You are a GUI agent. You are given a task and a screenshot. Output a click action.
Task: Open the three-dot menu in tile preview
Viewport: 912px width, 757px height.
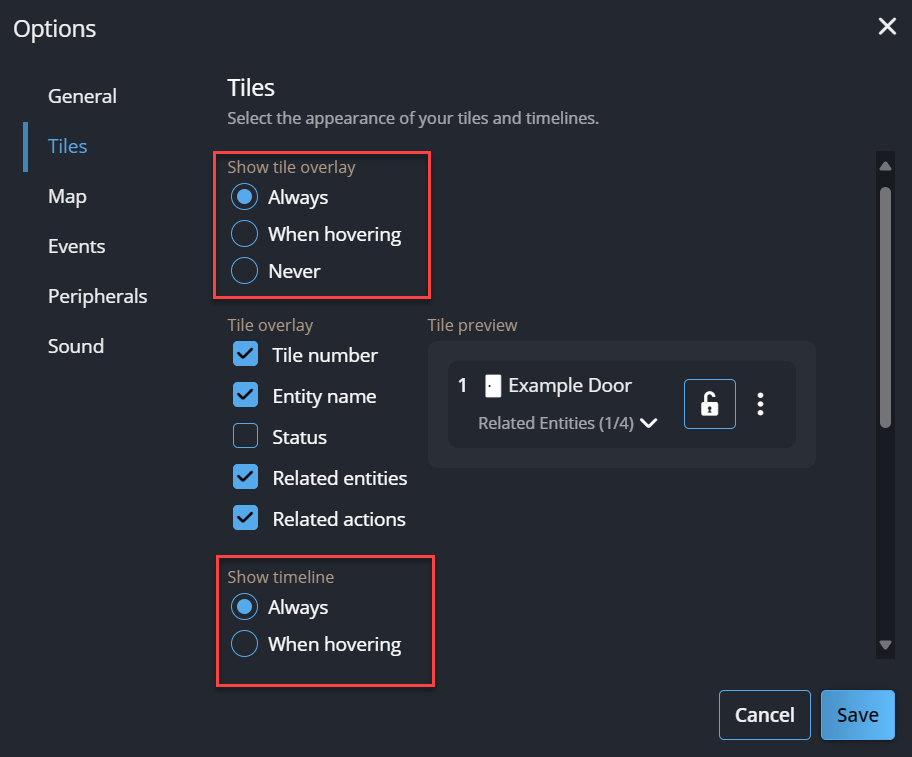tap(761, 404)
